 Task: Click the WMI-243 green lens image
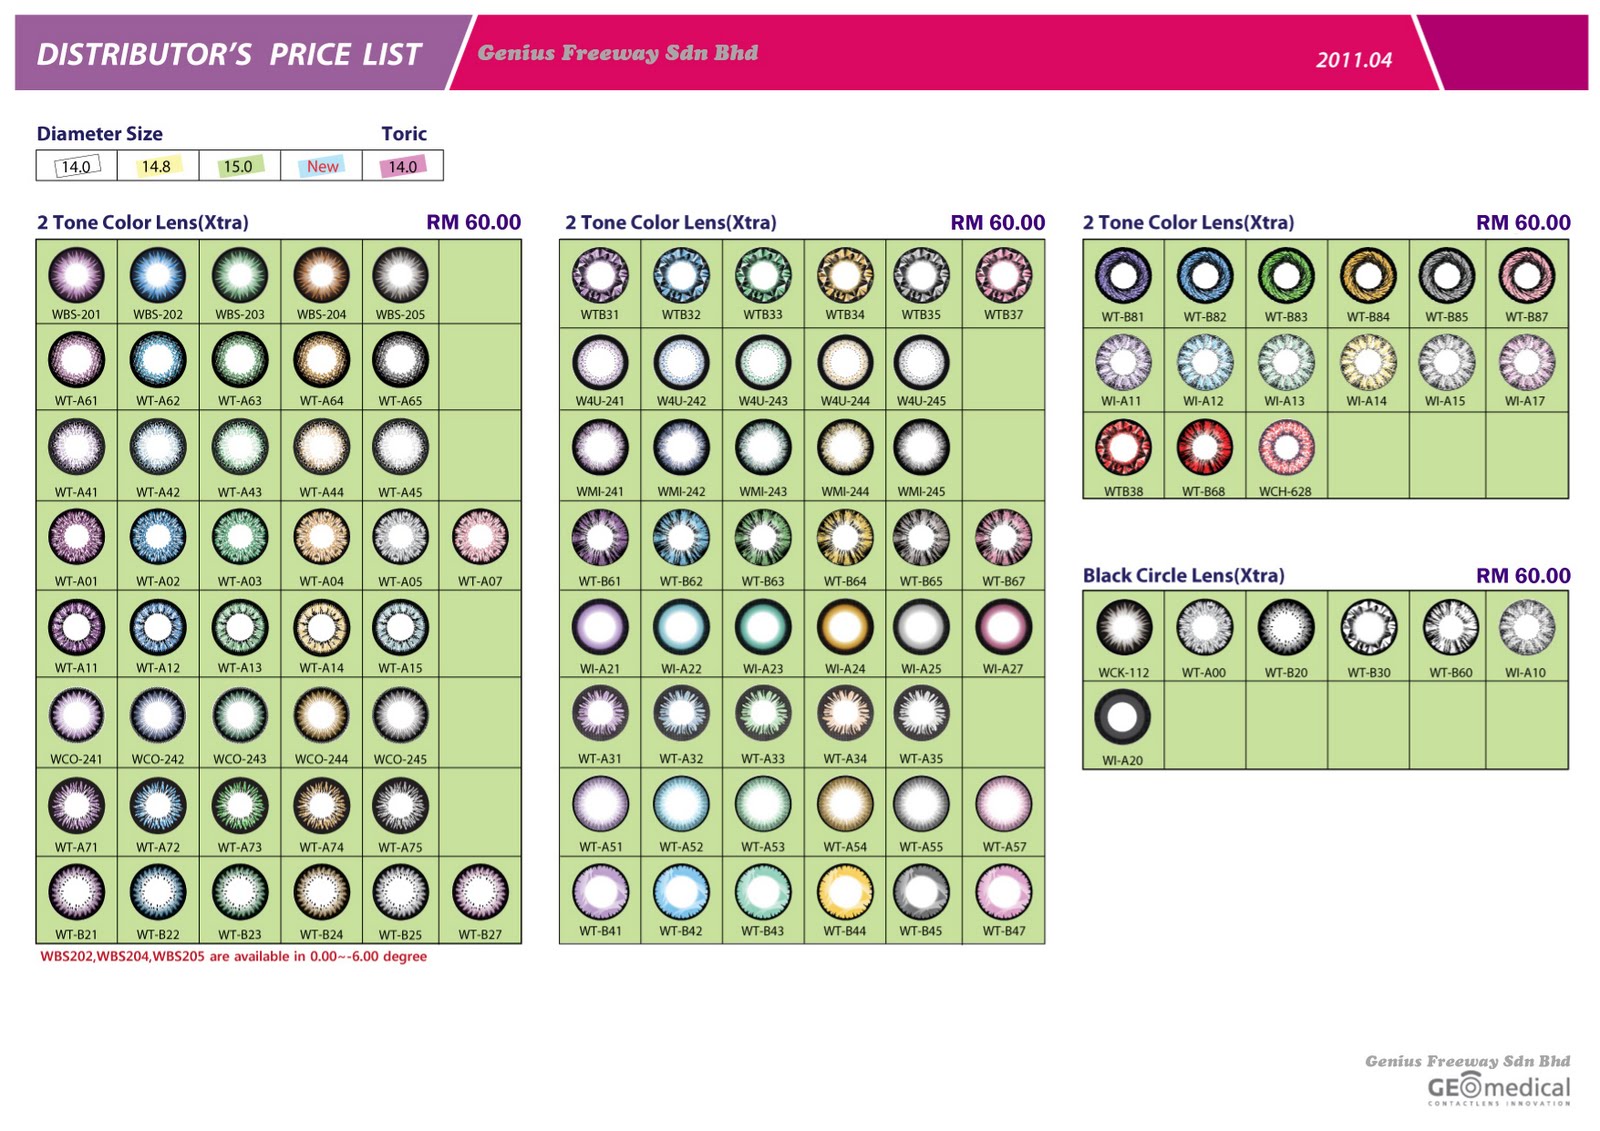click(x=763, y=447)
